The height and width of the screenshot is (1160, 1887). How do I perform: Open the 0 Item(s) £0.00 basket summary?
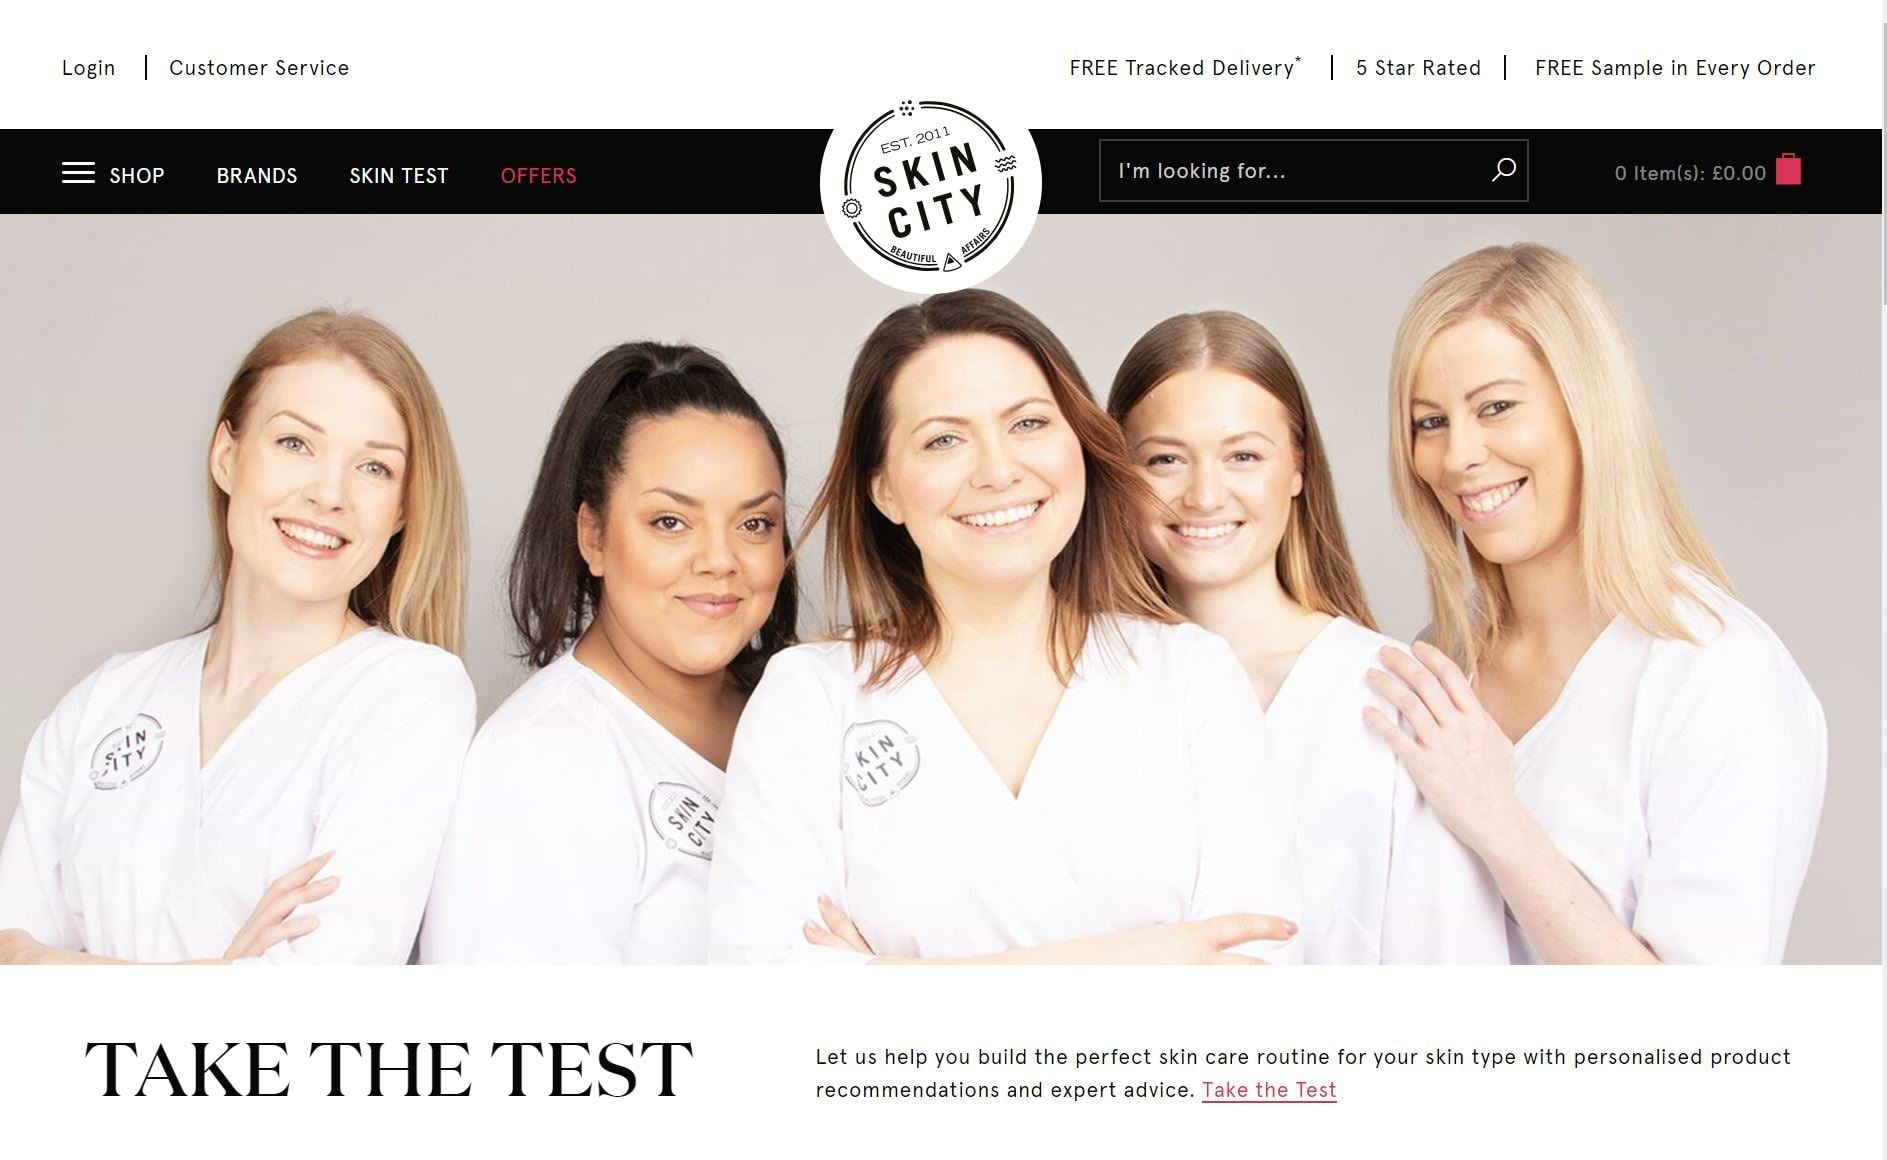(x=1690, y=173)
